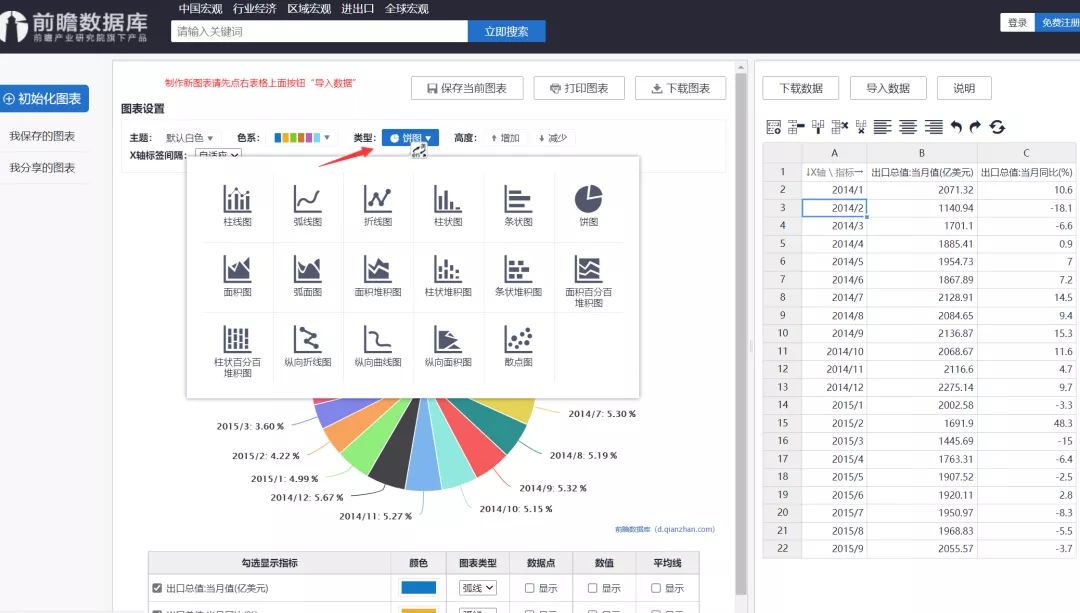Open the blue color swatch for 出口总值:当月值
This screenshot has width=1080, height=613.
pos(418,588)
